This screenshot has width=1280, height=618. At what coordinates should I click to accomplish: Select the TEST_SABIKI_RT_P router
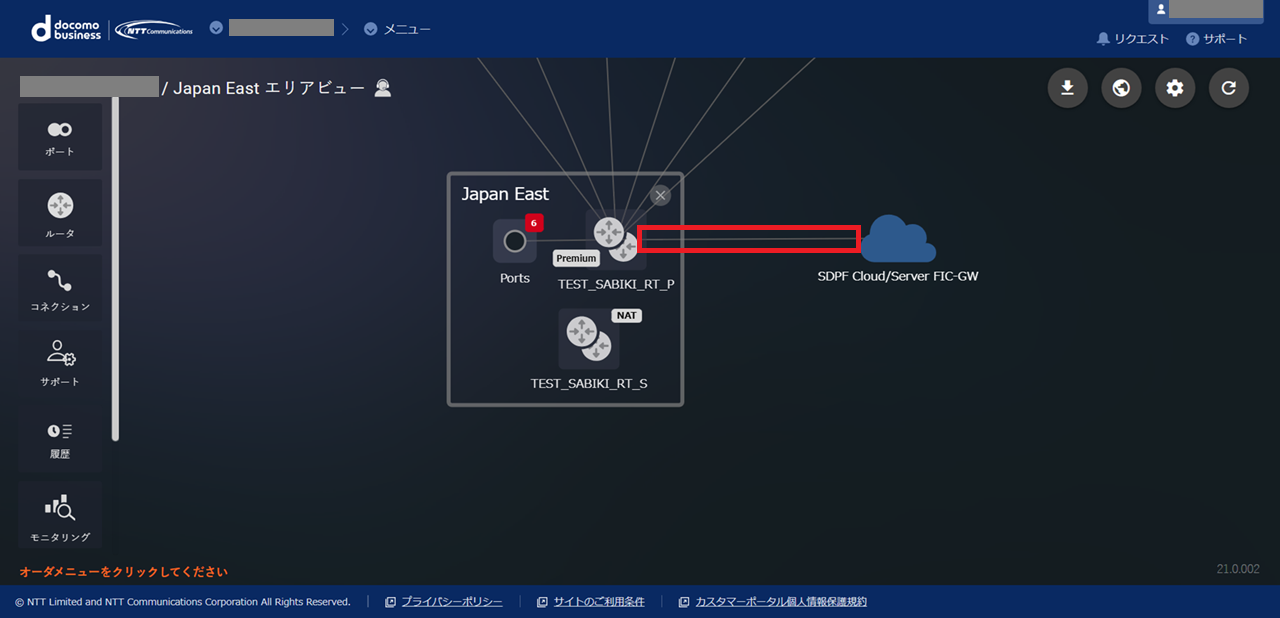614,240
